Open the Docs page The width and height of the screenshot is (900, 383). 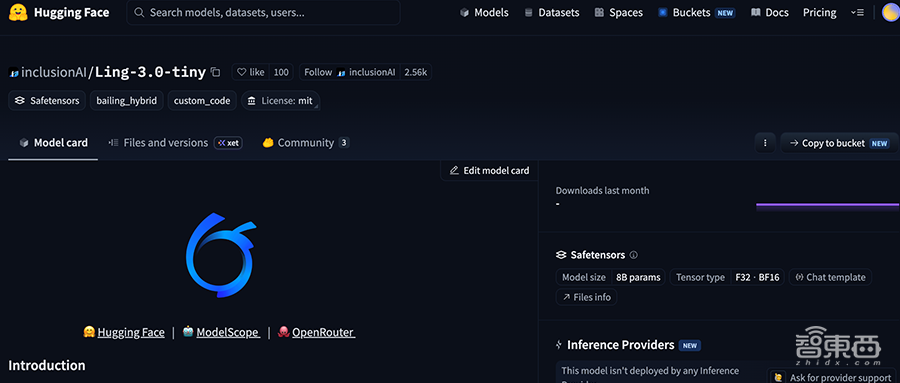(770, 12)
